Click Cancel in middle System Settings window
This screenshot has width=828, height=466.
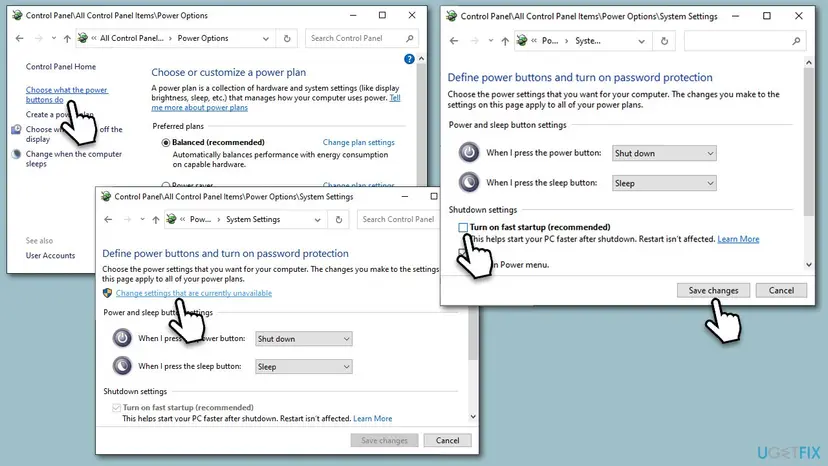pyautogui.click(x=447, y=440)
